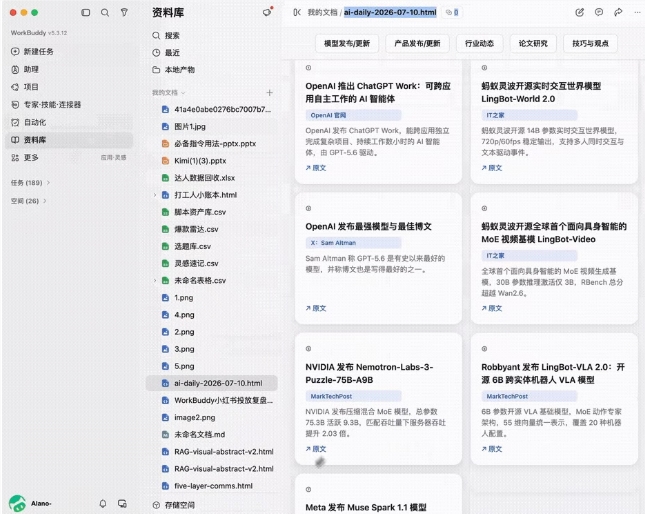Open search via the top magnifier icon

[x=105, y=13]
